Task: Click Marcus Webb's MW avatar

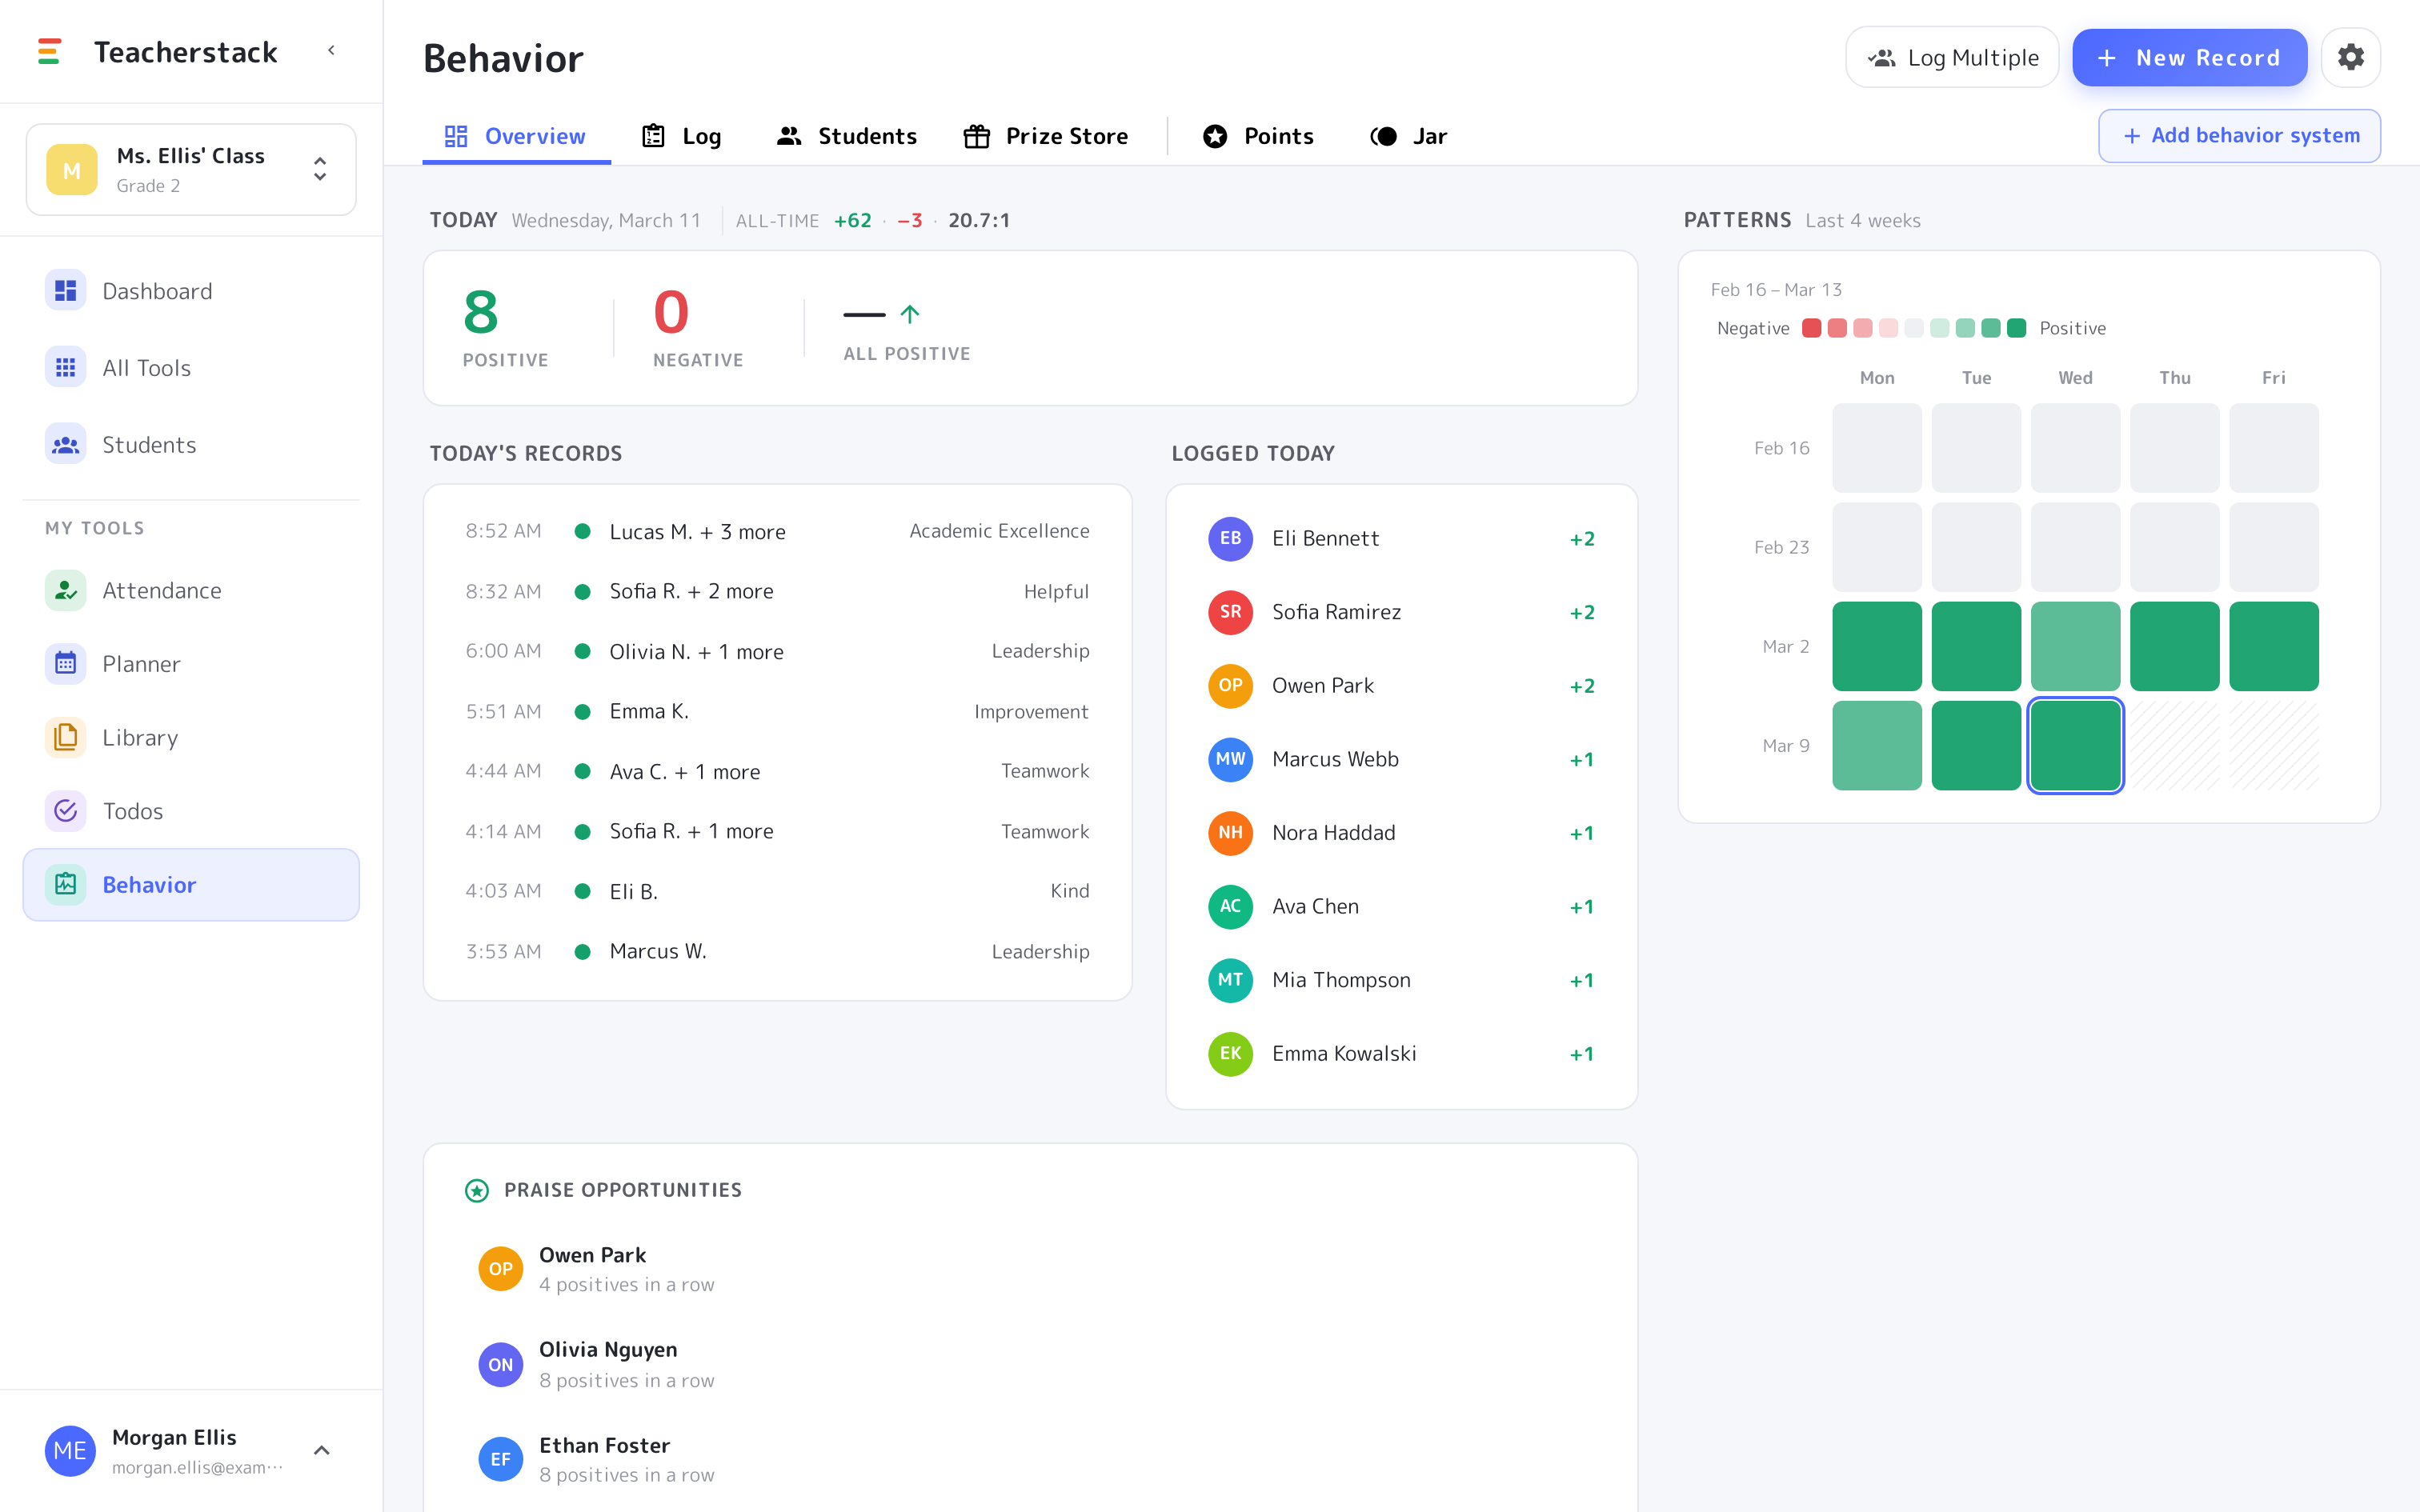Action: tap(1230, 759)
